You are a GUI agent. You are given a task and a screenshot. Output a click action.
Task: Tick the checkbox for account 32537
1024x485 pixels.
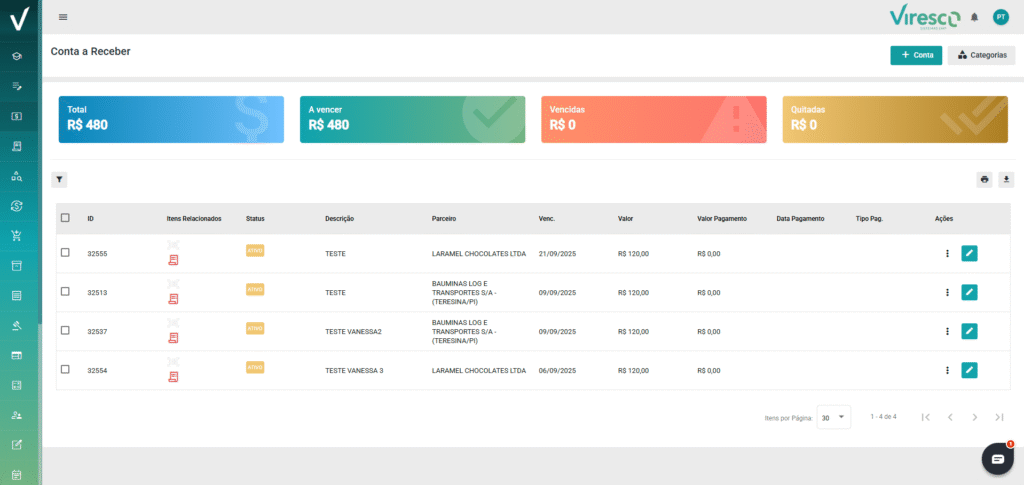point(65,330)
